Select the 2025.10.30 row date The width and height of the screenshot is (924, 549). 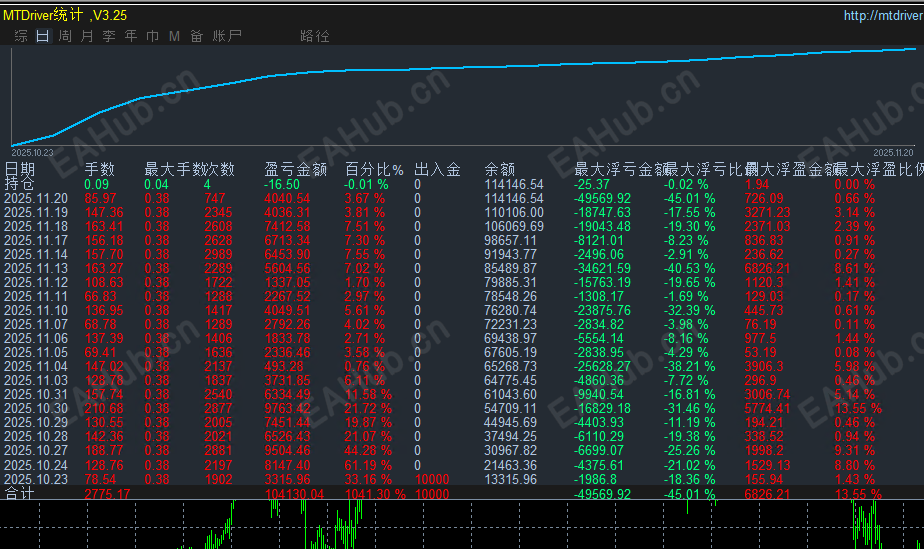(x=36, y=408)
